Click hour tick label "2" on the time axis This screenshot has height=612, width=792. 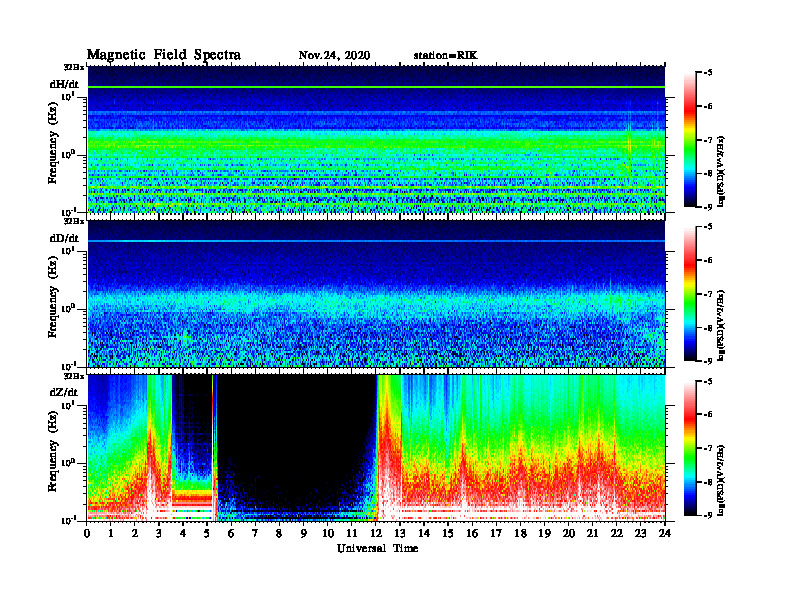135,533
